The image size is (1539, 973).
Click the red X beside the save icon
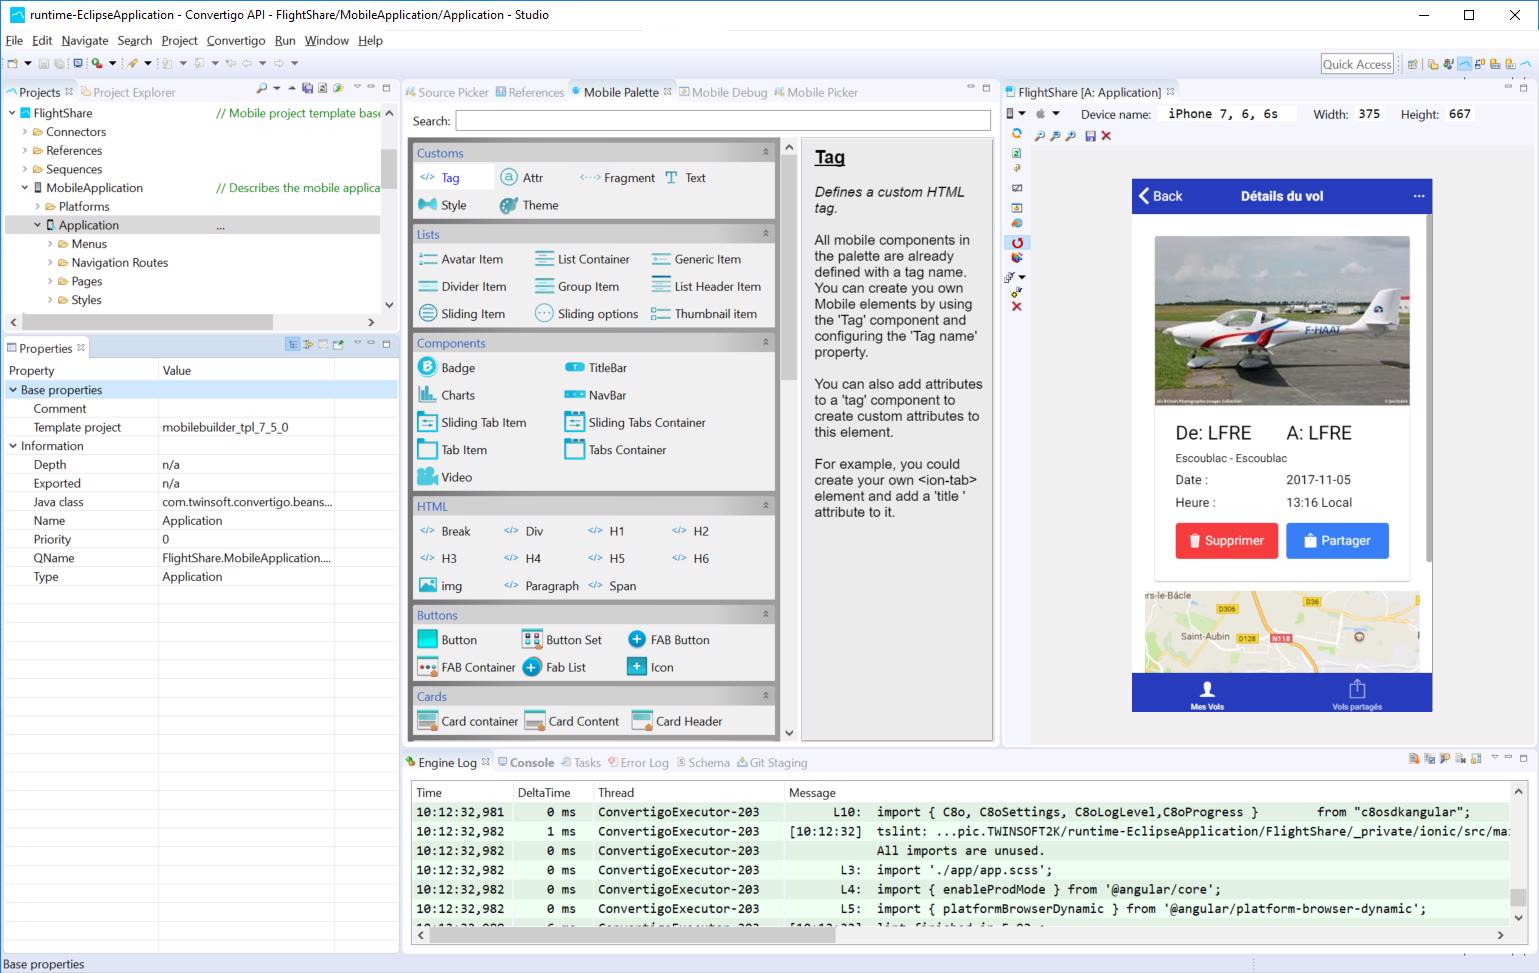[x=1106, y=135]
